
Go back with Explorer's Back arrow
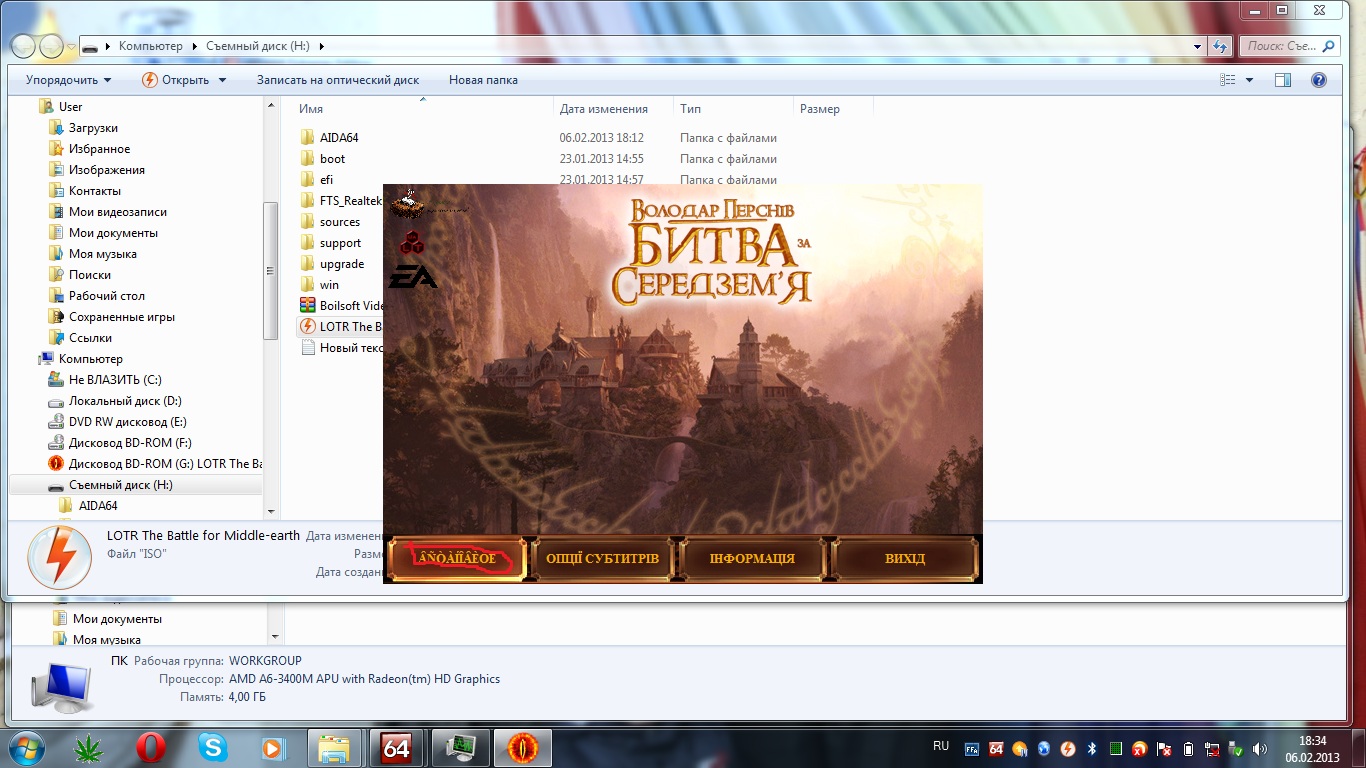pyautogui.click(x=23, y=46)
